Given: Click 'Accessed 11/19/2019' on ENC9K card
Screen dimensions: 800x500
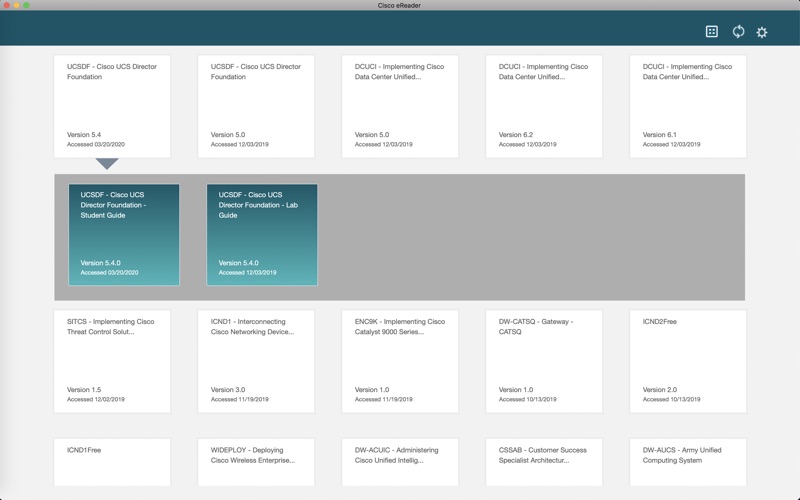Looking at the screenshot, I should tap(384, 399).
